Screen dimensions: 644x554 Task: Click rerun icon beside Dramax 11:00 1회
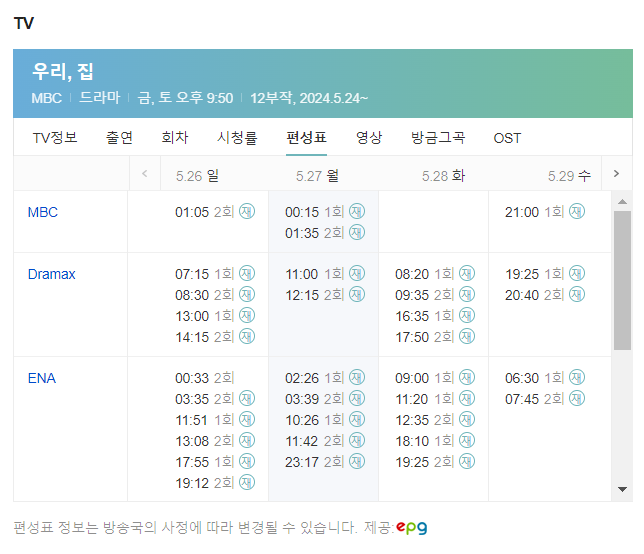tap(357, 274)
